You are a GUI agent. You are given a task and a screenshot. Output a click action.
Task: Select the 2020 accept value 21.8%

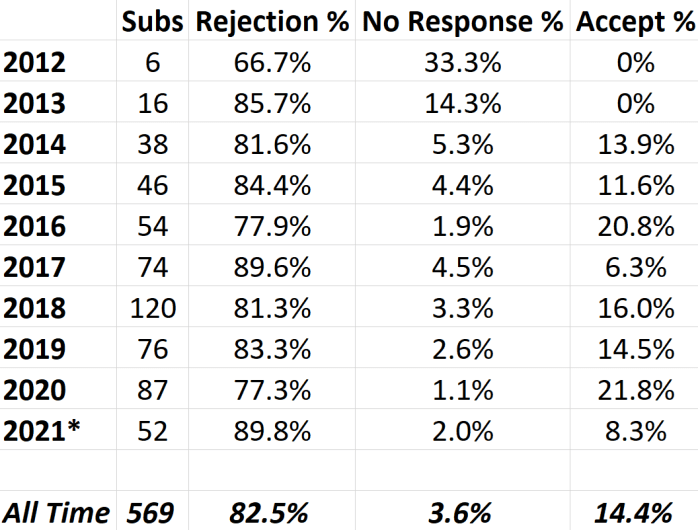click(635, 388)
